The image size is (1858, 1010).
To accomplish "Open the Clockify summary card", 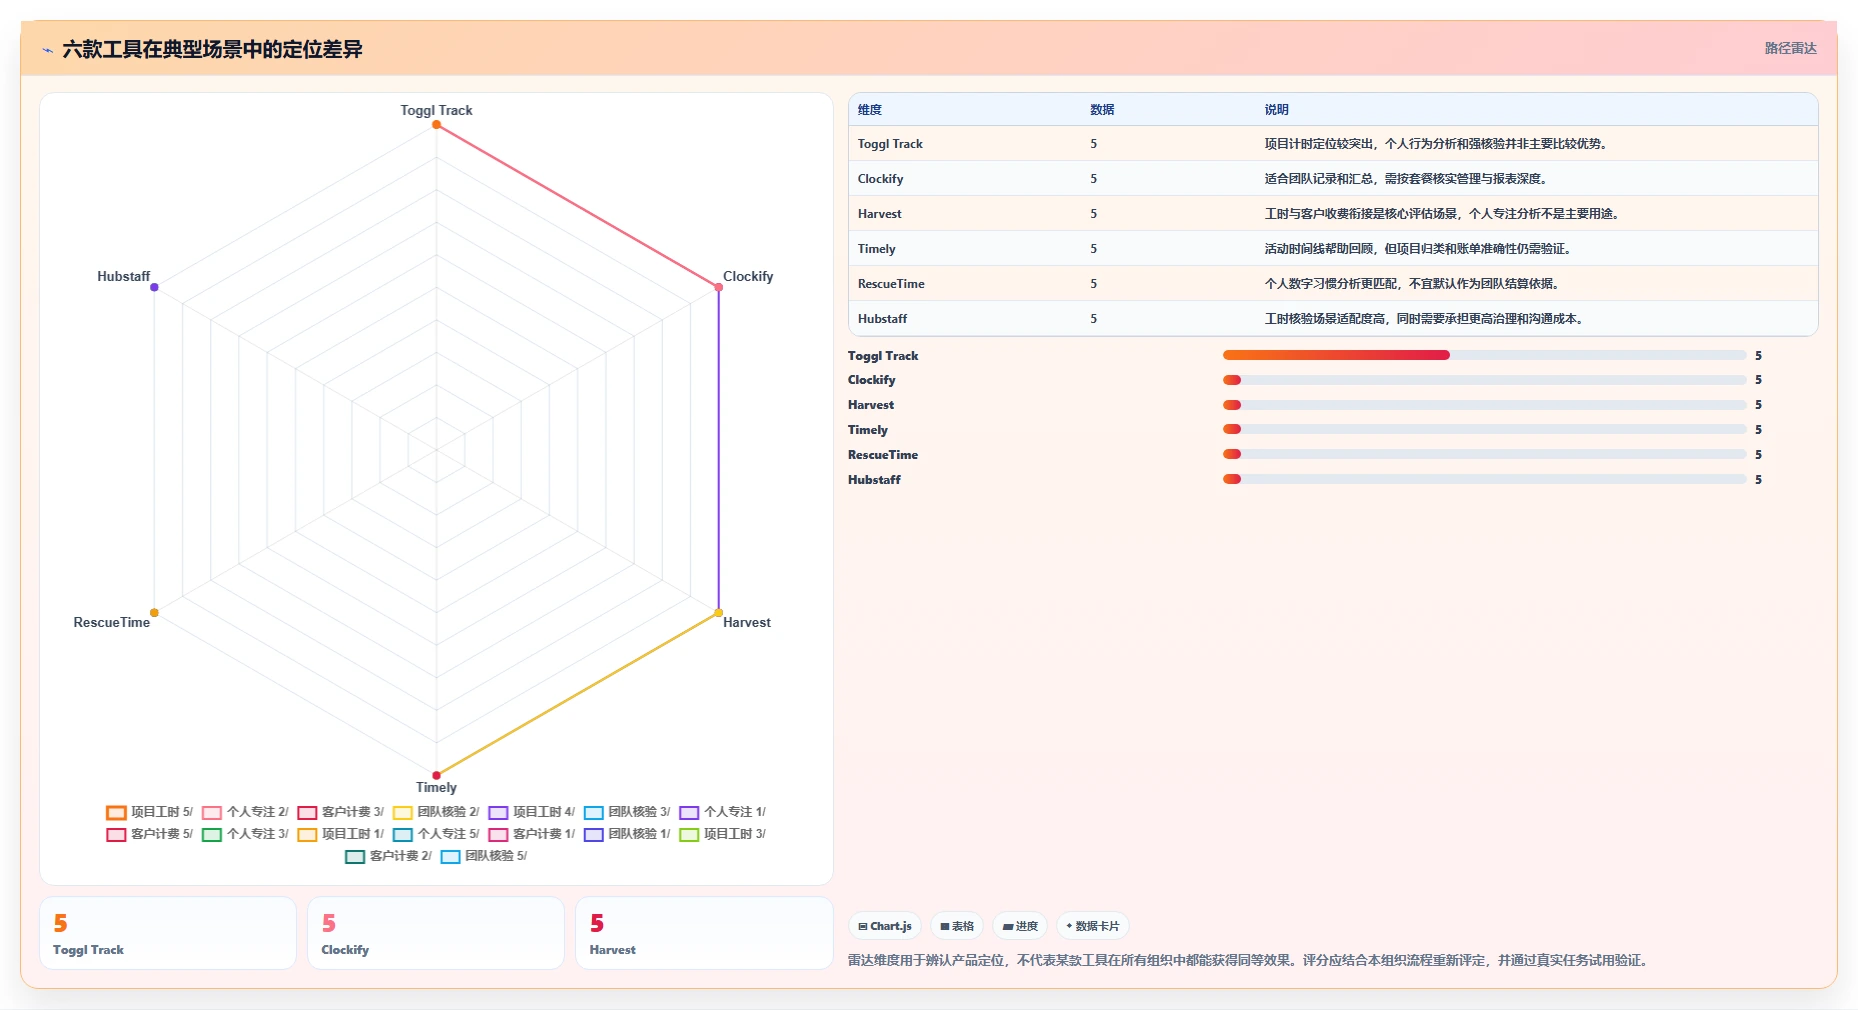I will pos(436,933).
